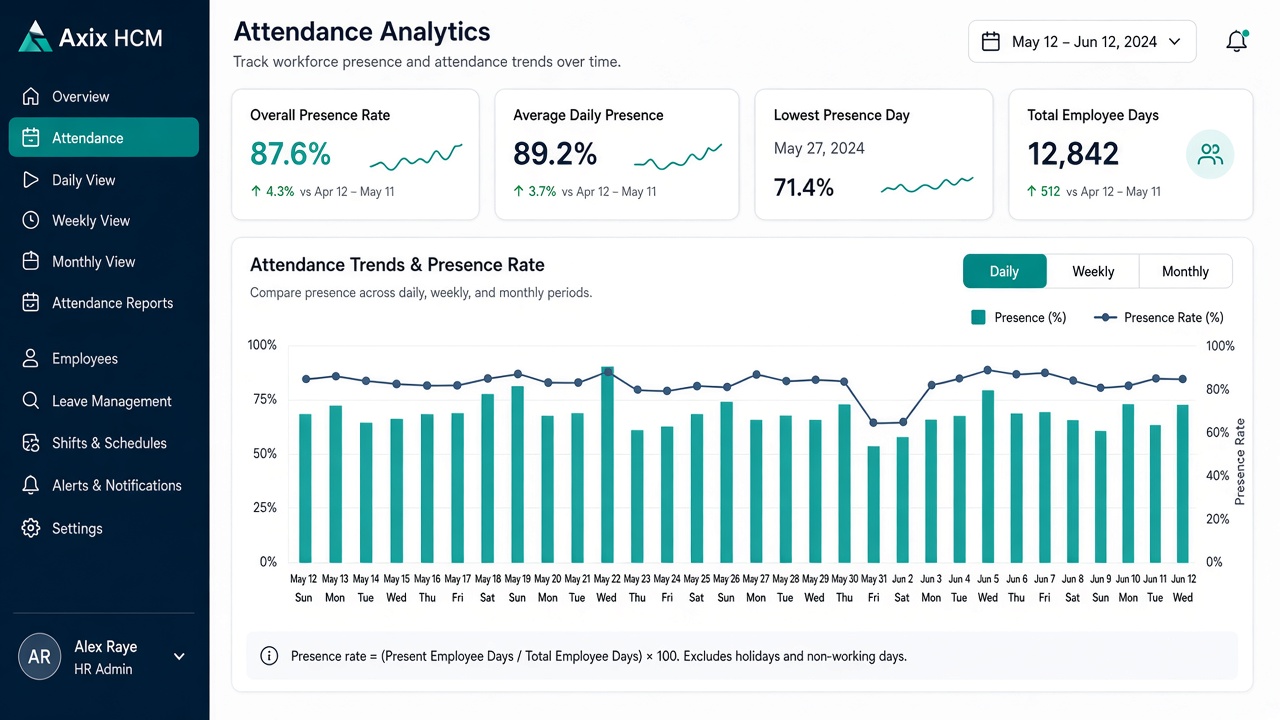Open Employees menu item

[x=104, y=358]
